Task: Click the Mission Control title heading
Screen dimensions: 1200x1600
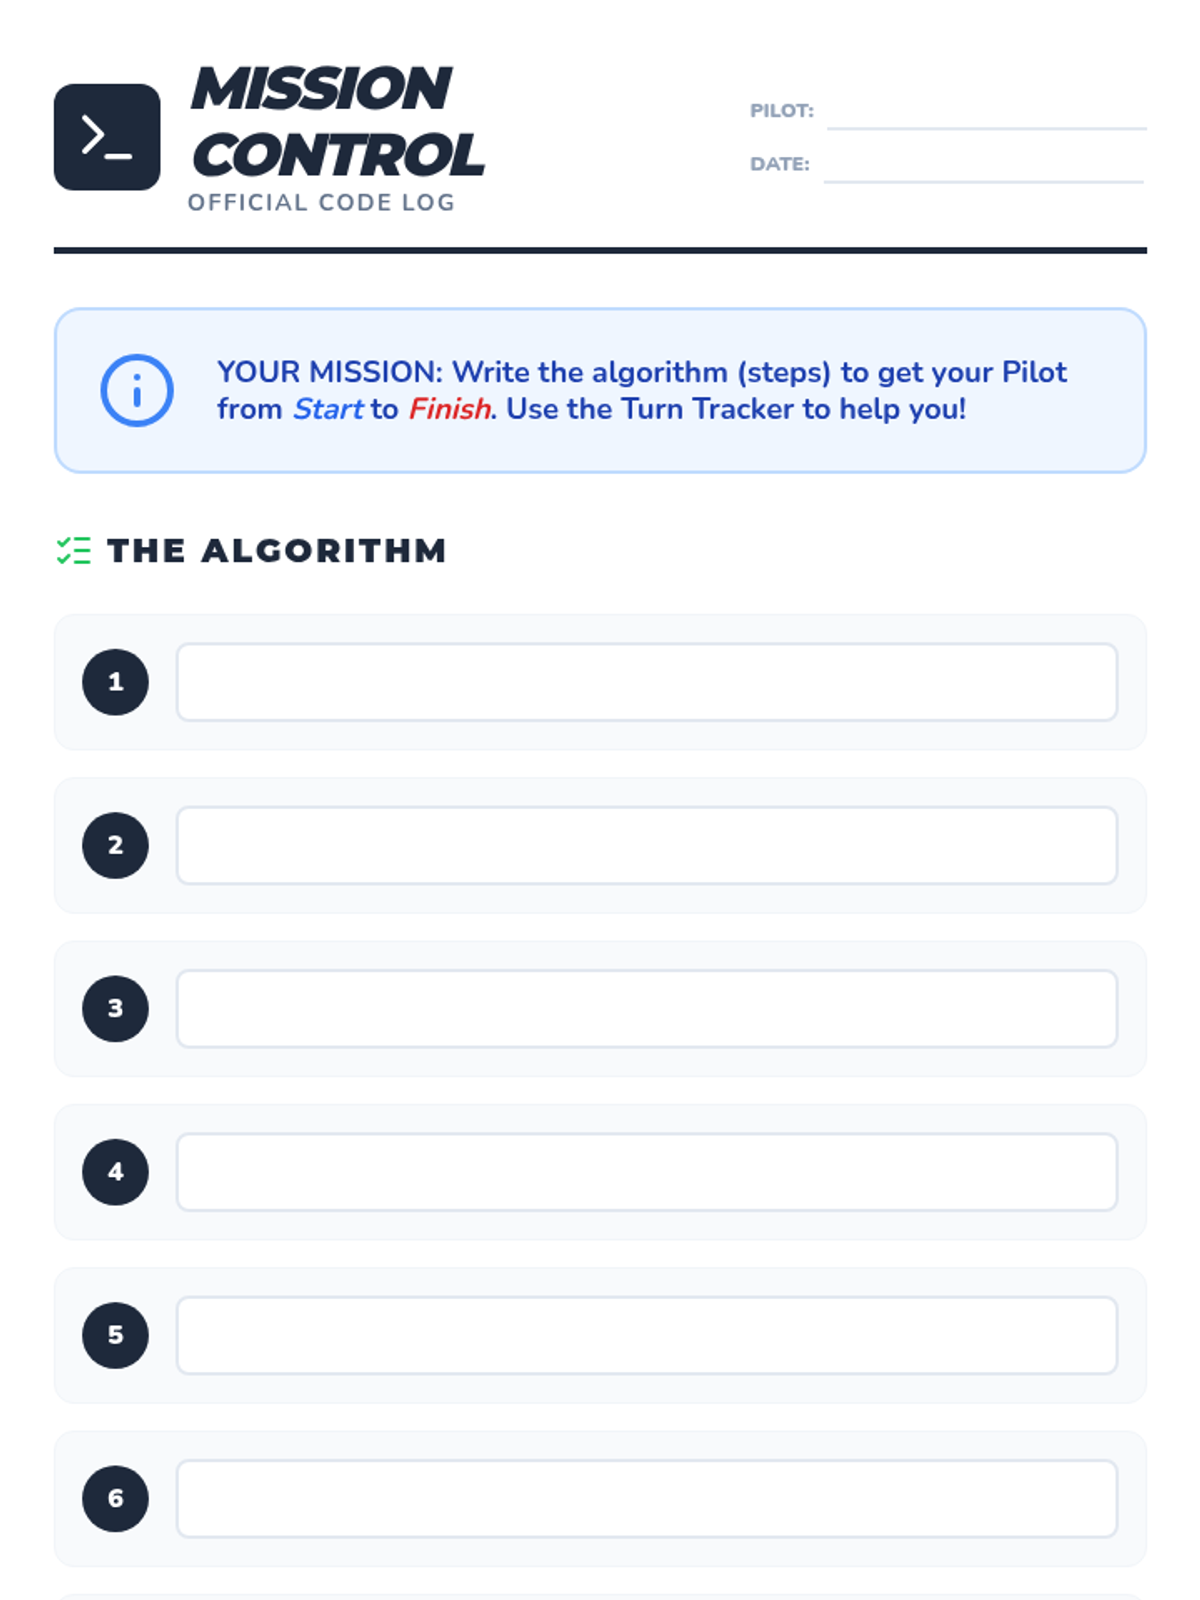Action: [337, 121]
